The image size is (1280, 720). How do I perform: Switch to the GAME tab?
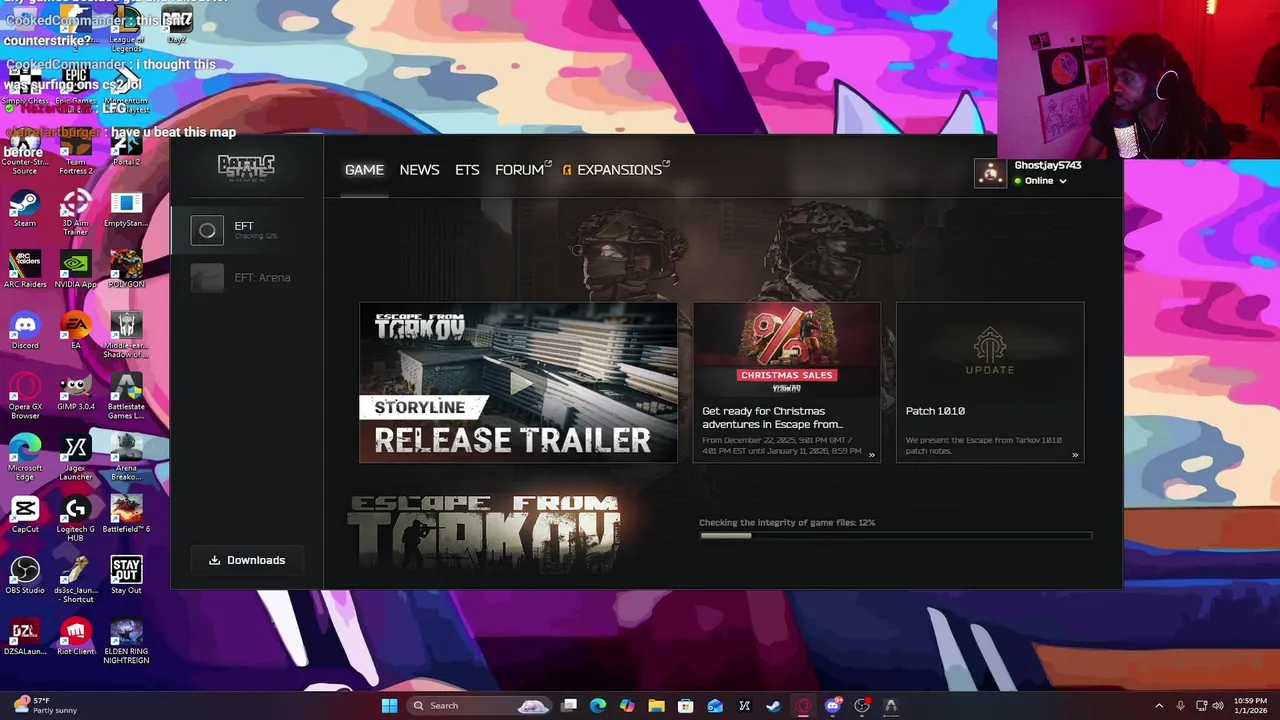[x=364, y=170]
